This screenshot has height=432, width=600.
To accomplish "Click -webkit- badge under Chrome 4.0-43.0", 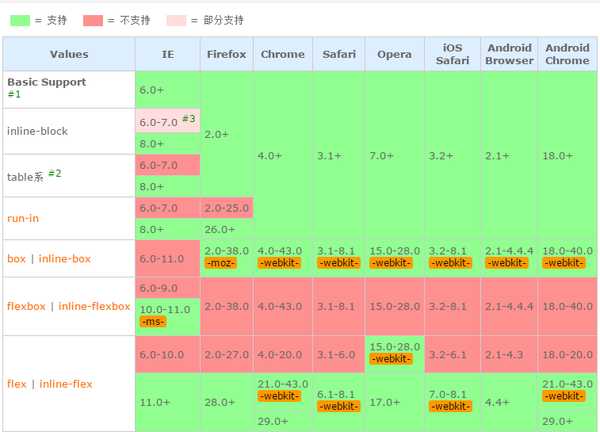I will [x=280, y=263].
